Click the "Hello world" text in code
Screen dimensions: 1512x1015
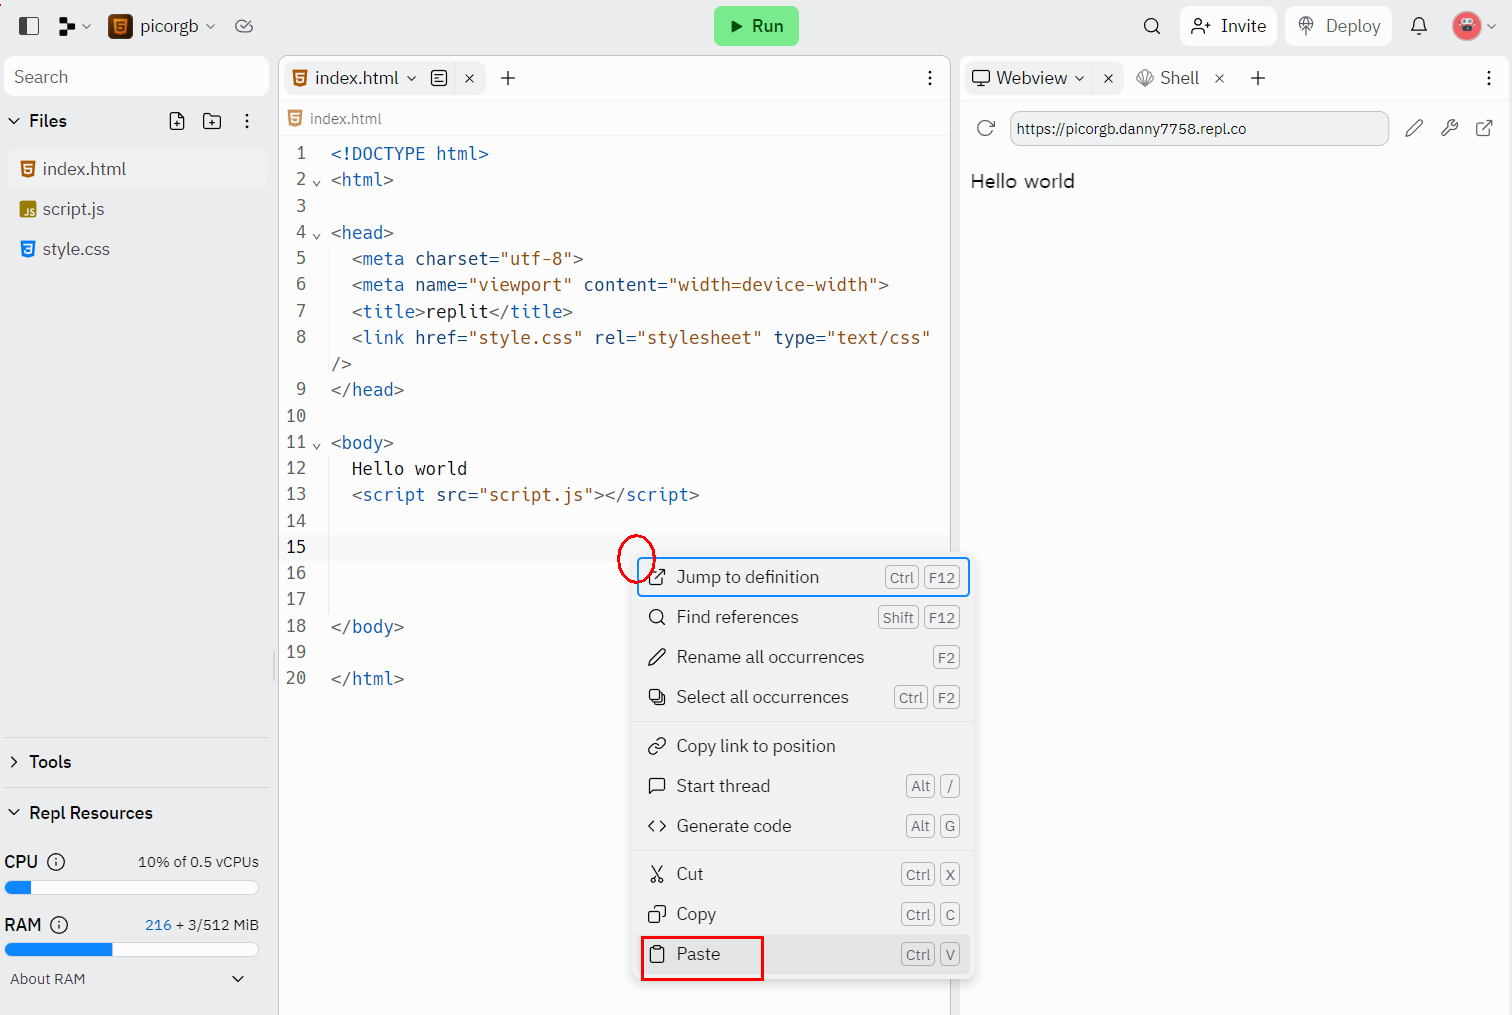pyautogui.click(x=409, y=469)
